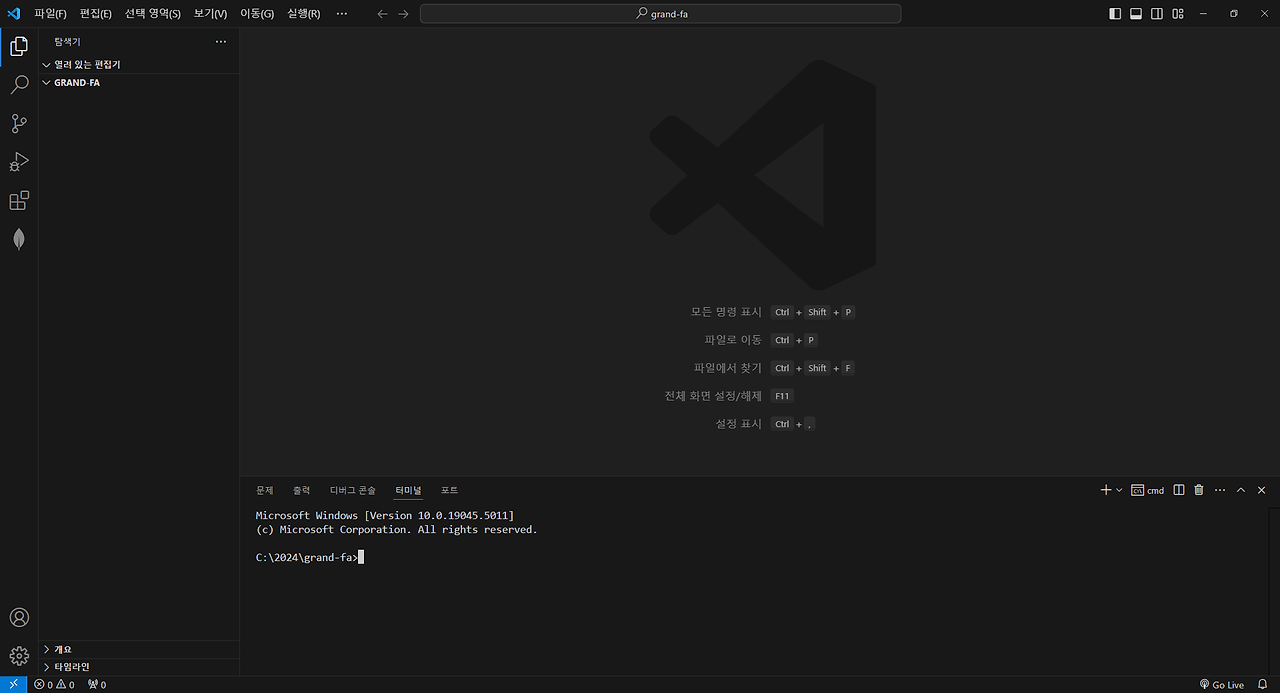Open the Source Control view
The height and width of the screenshot is (693, 1280).
click(19, 124)
